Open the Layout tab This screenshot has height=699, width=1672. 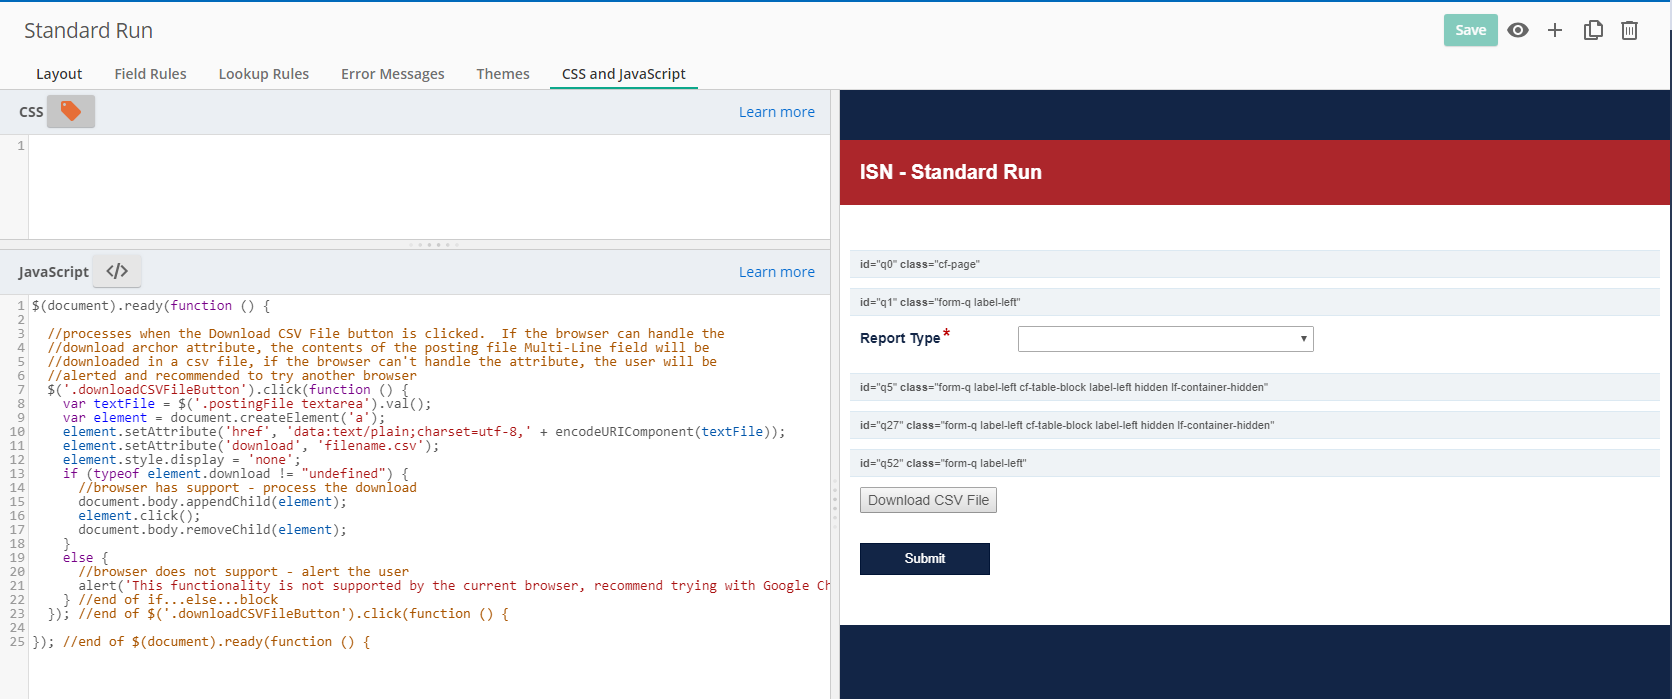pos(59,74)
